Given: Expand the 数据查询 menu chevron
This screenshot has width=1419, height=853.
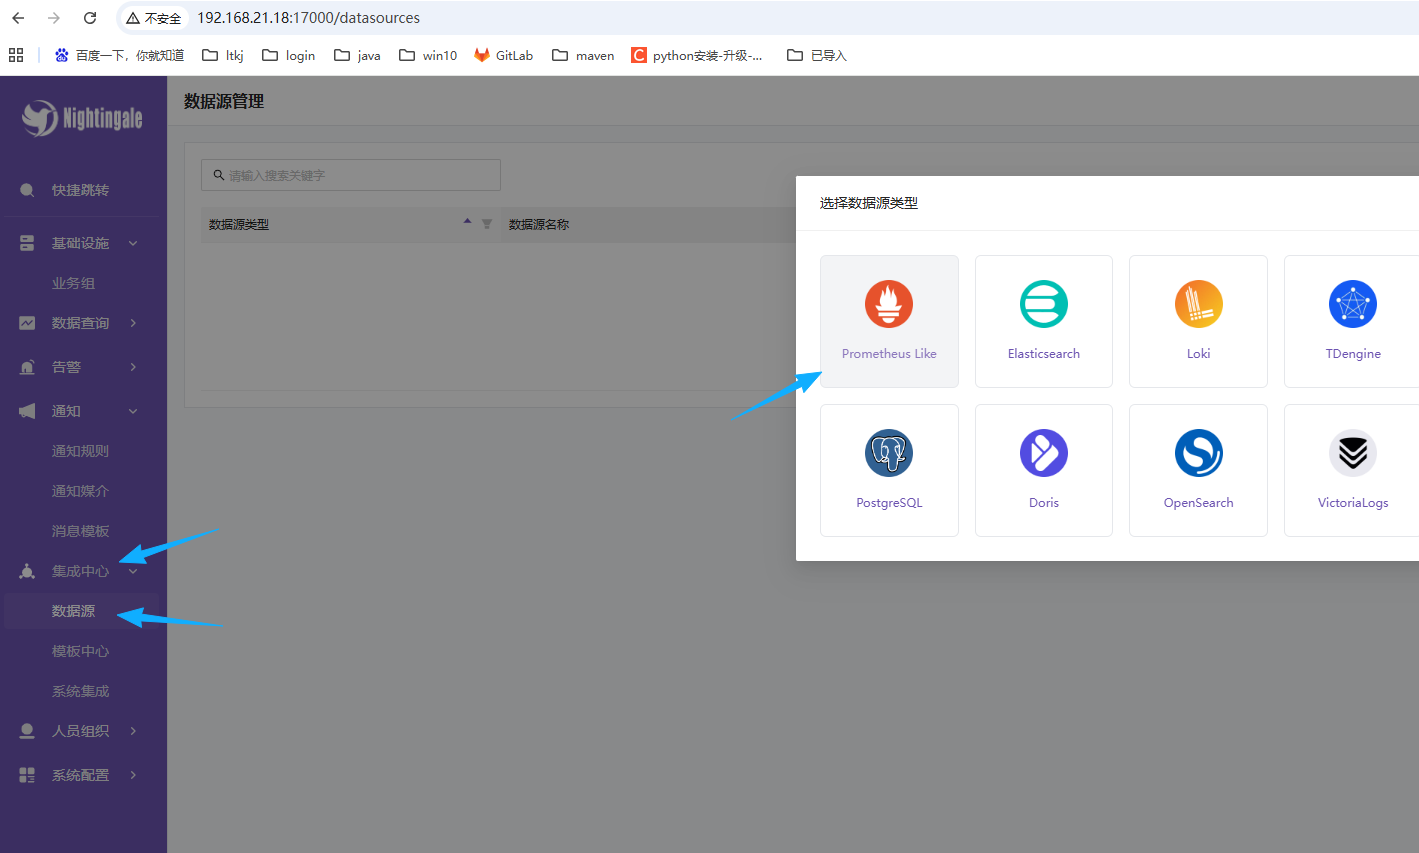Looking at the screenshot, I should (x=133, y=323).
